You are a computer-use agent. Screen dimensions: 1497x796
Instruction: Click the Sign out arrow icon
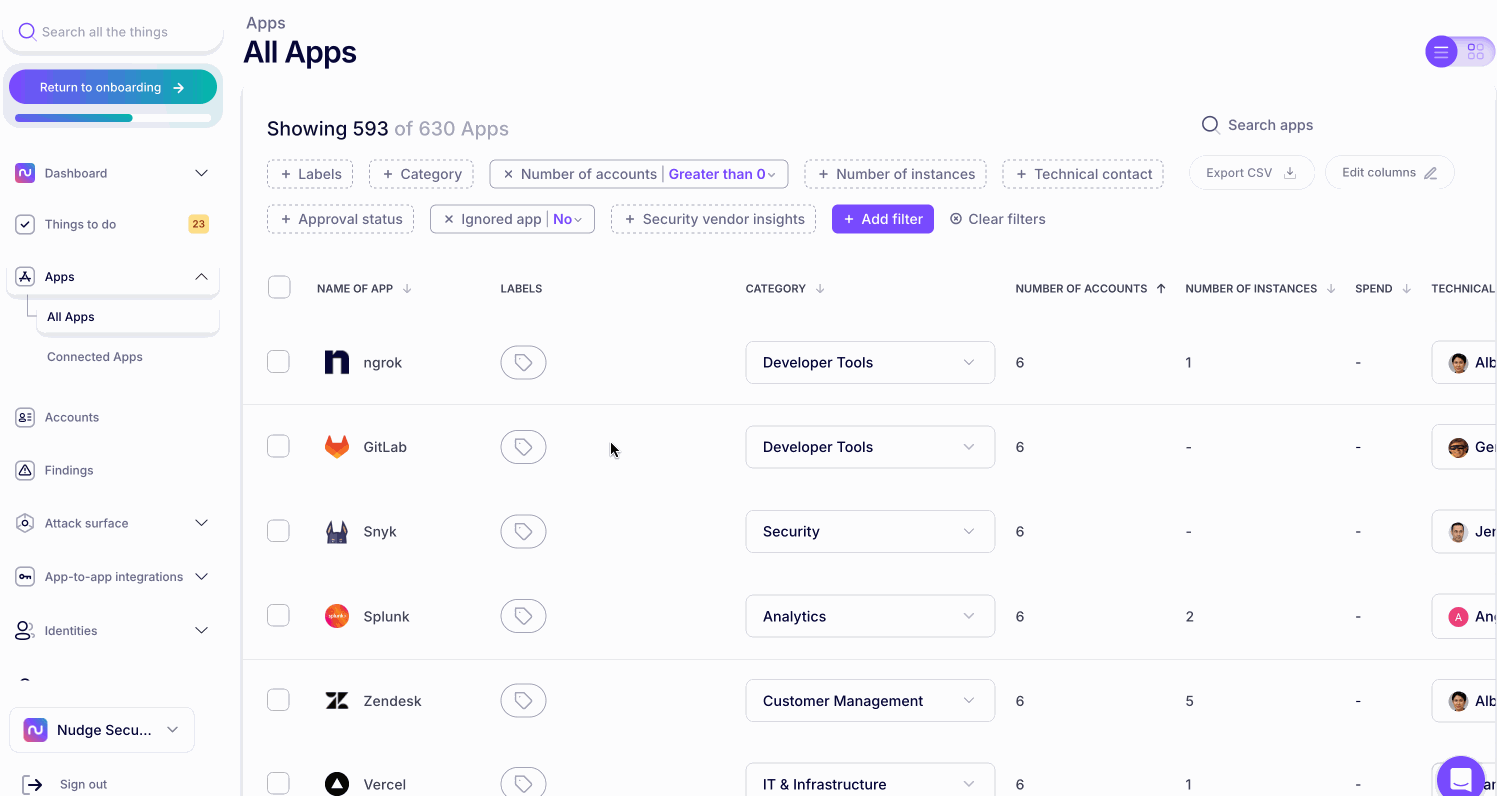[33, 784]
